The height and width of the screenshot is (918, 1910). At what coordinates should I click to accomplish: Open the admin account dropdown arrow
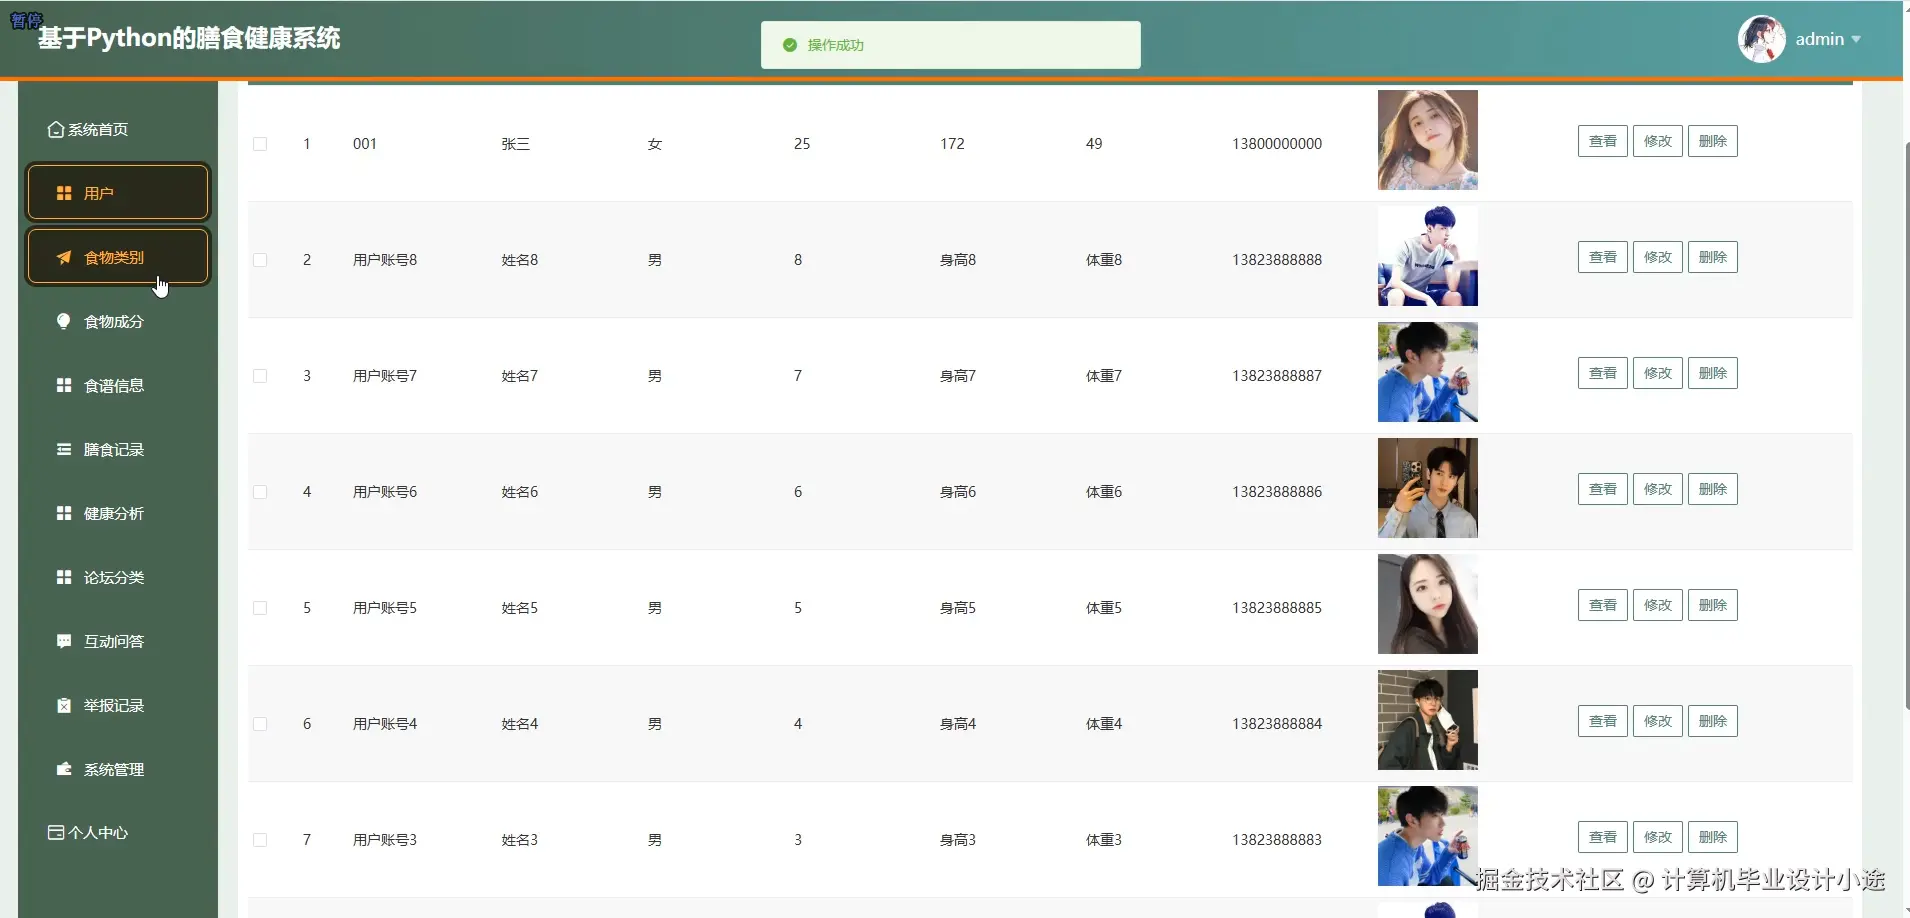(x=1856, y=40)
